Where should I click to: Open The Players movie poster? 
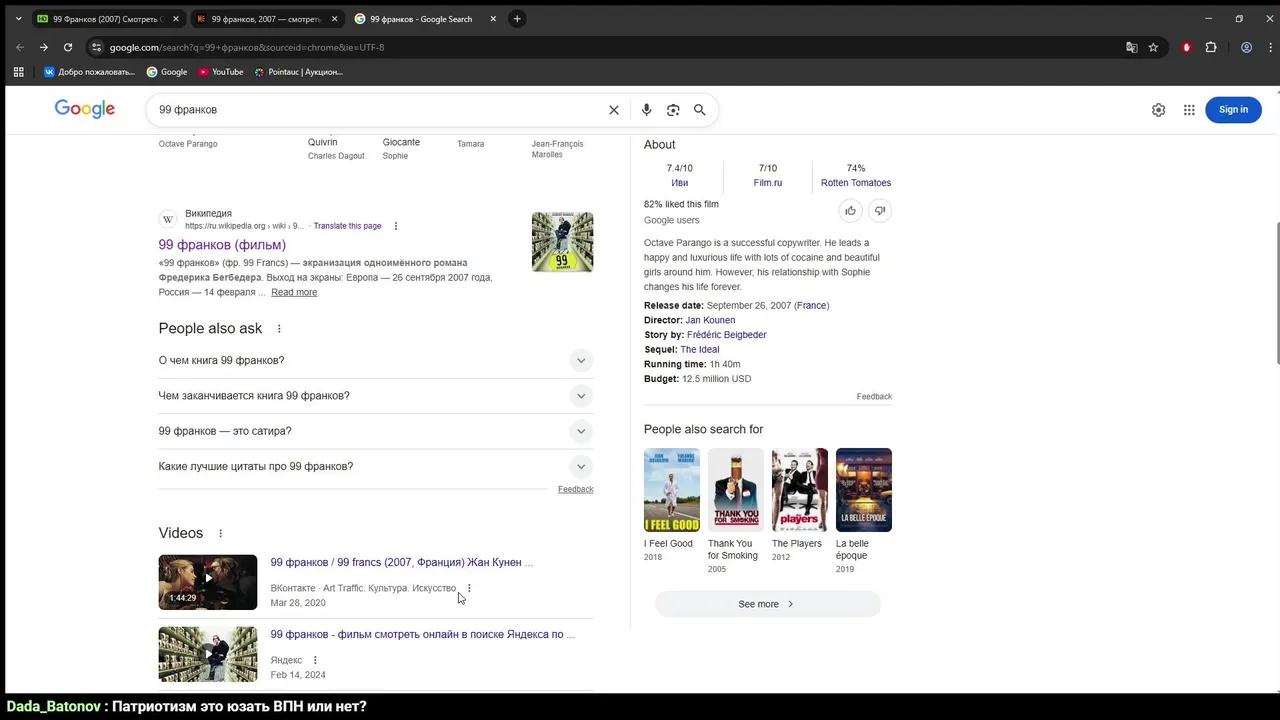pyautogui.click(x=800, y=490)
